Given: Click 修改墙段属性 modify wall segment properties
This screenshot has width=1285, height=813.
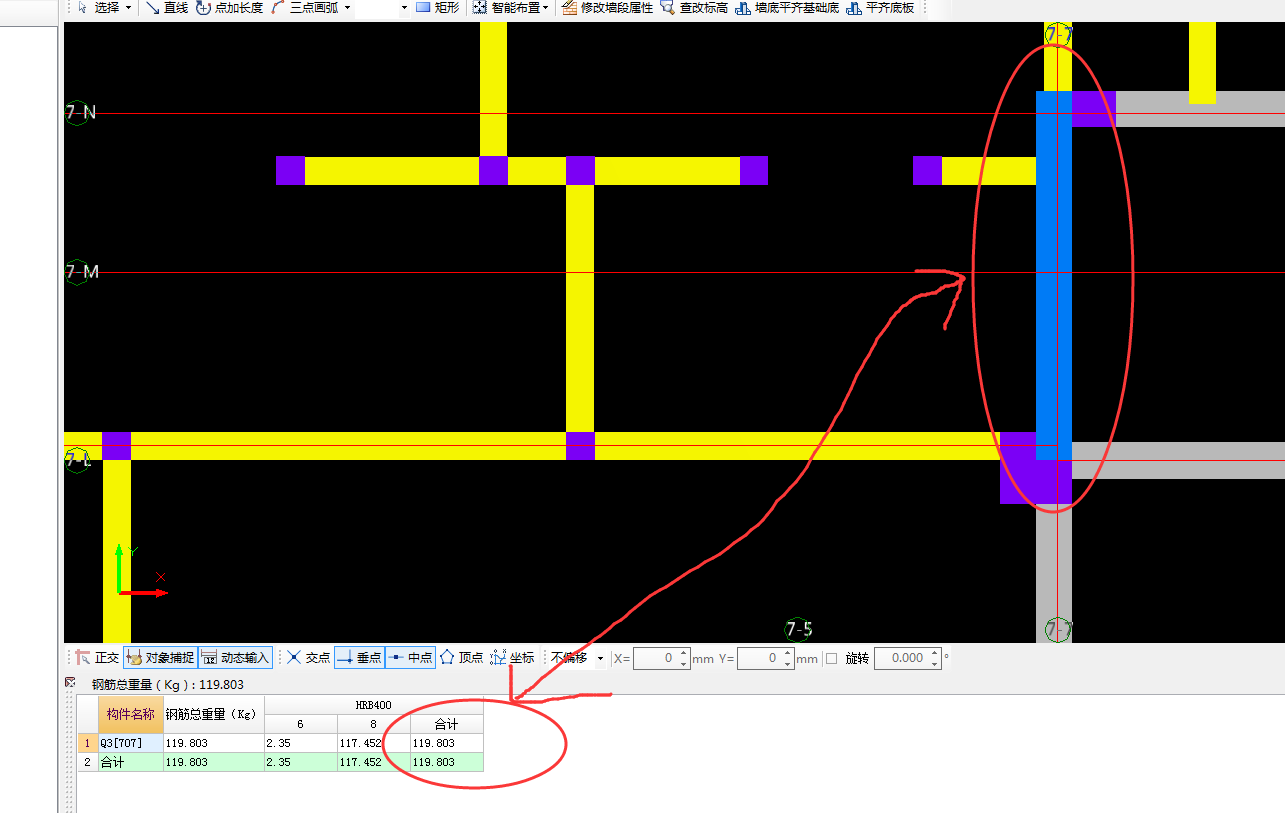Looking at the screenshot, I should [x=607, y=7].
